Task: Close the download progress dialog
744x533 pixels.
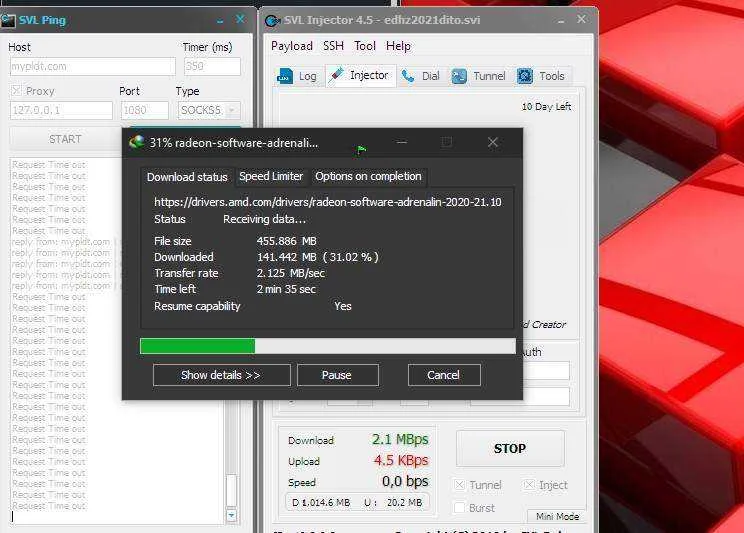Action: click(493, 142)
